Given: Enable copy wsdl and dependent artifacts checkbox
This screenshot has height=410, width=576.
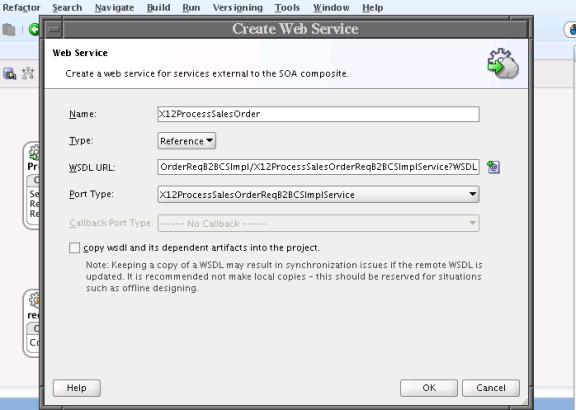Looking at the screenshot, I should (74, 248).
